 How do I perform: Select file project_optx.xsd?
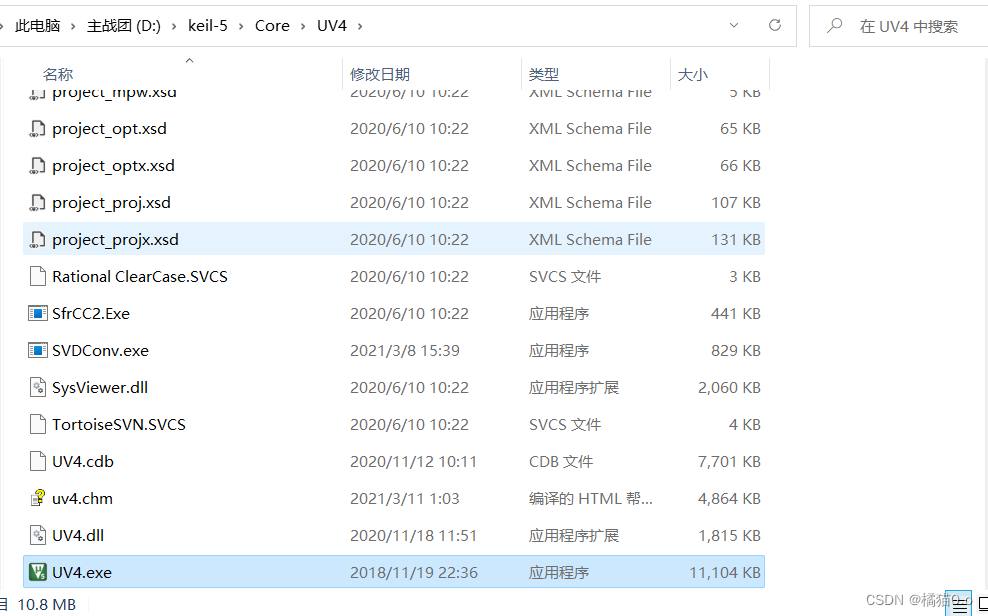113,166
